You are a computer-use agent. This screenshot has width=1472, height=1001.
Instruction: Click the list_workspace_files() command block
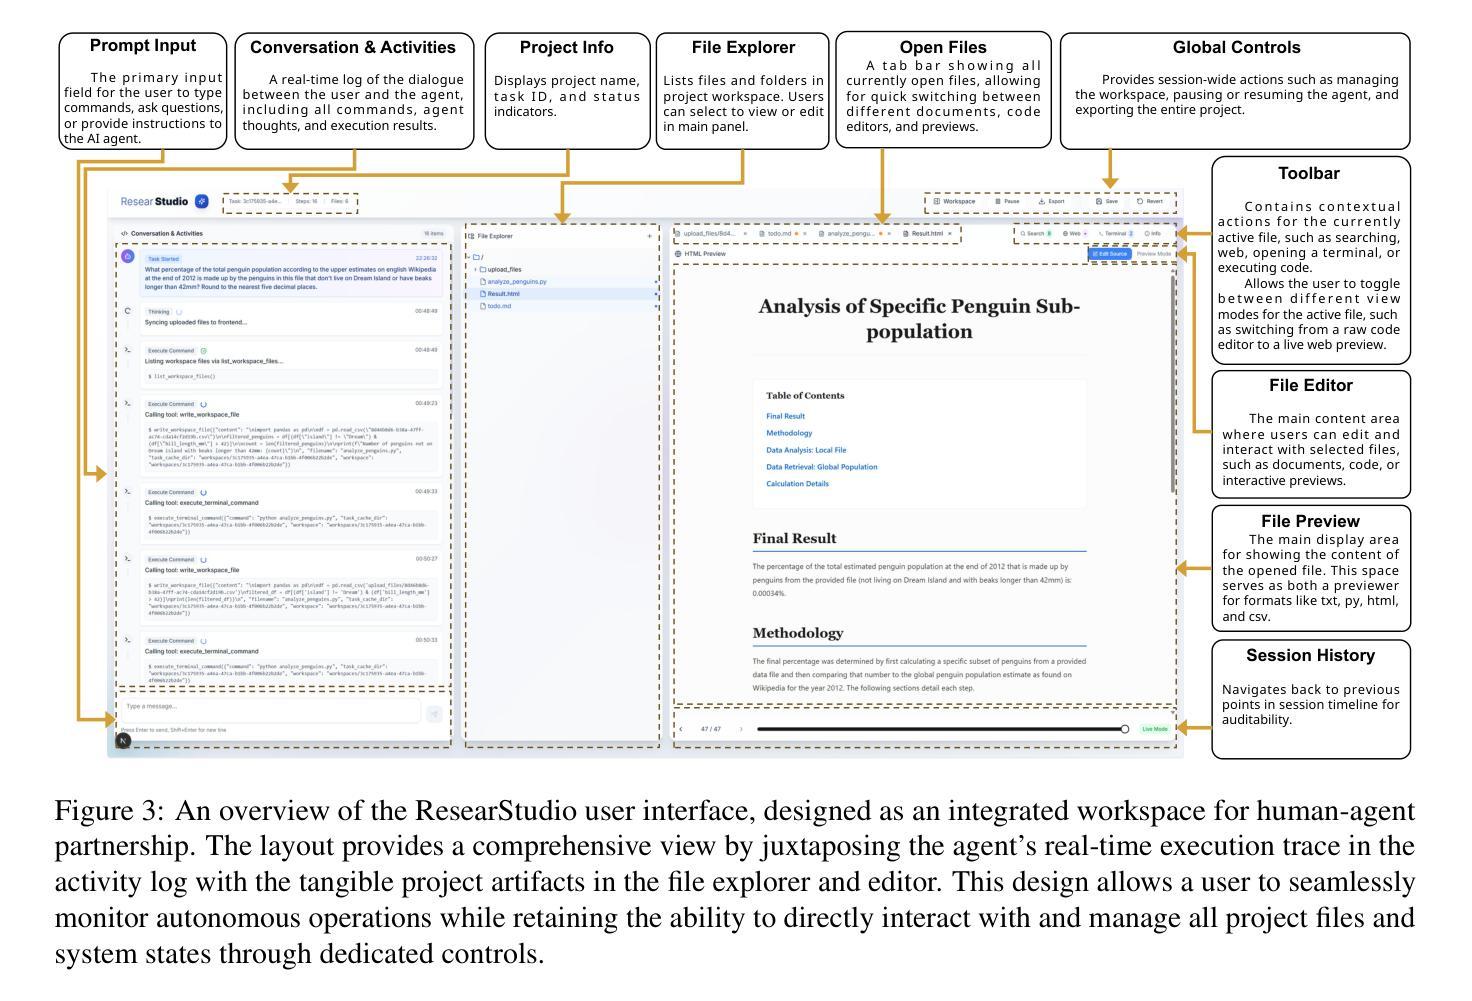point(291,377)
